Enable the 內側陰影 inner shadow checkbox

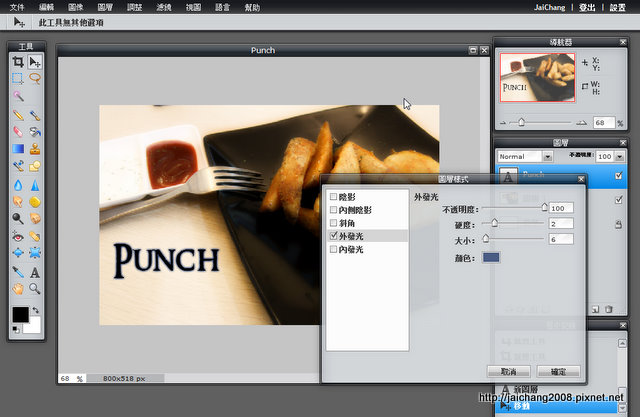tap(333, 210)
